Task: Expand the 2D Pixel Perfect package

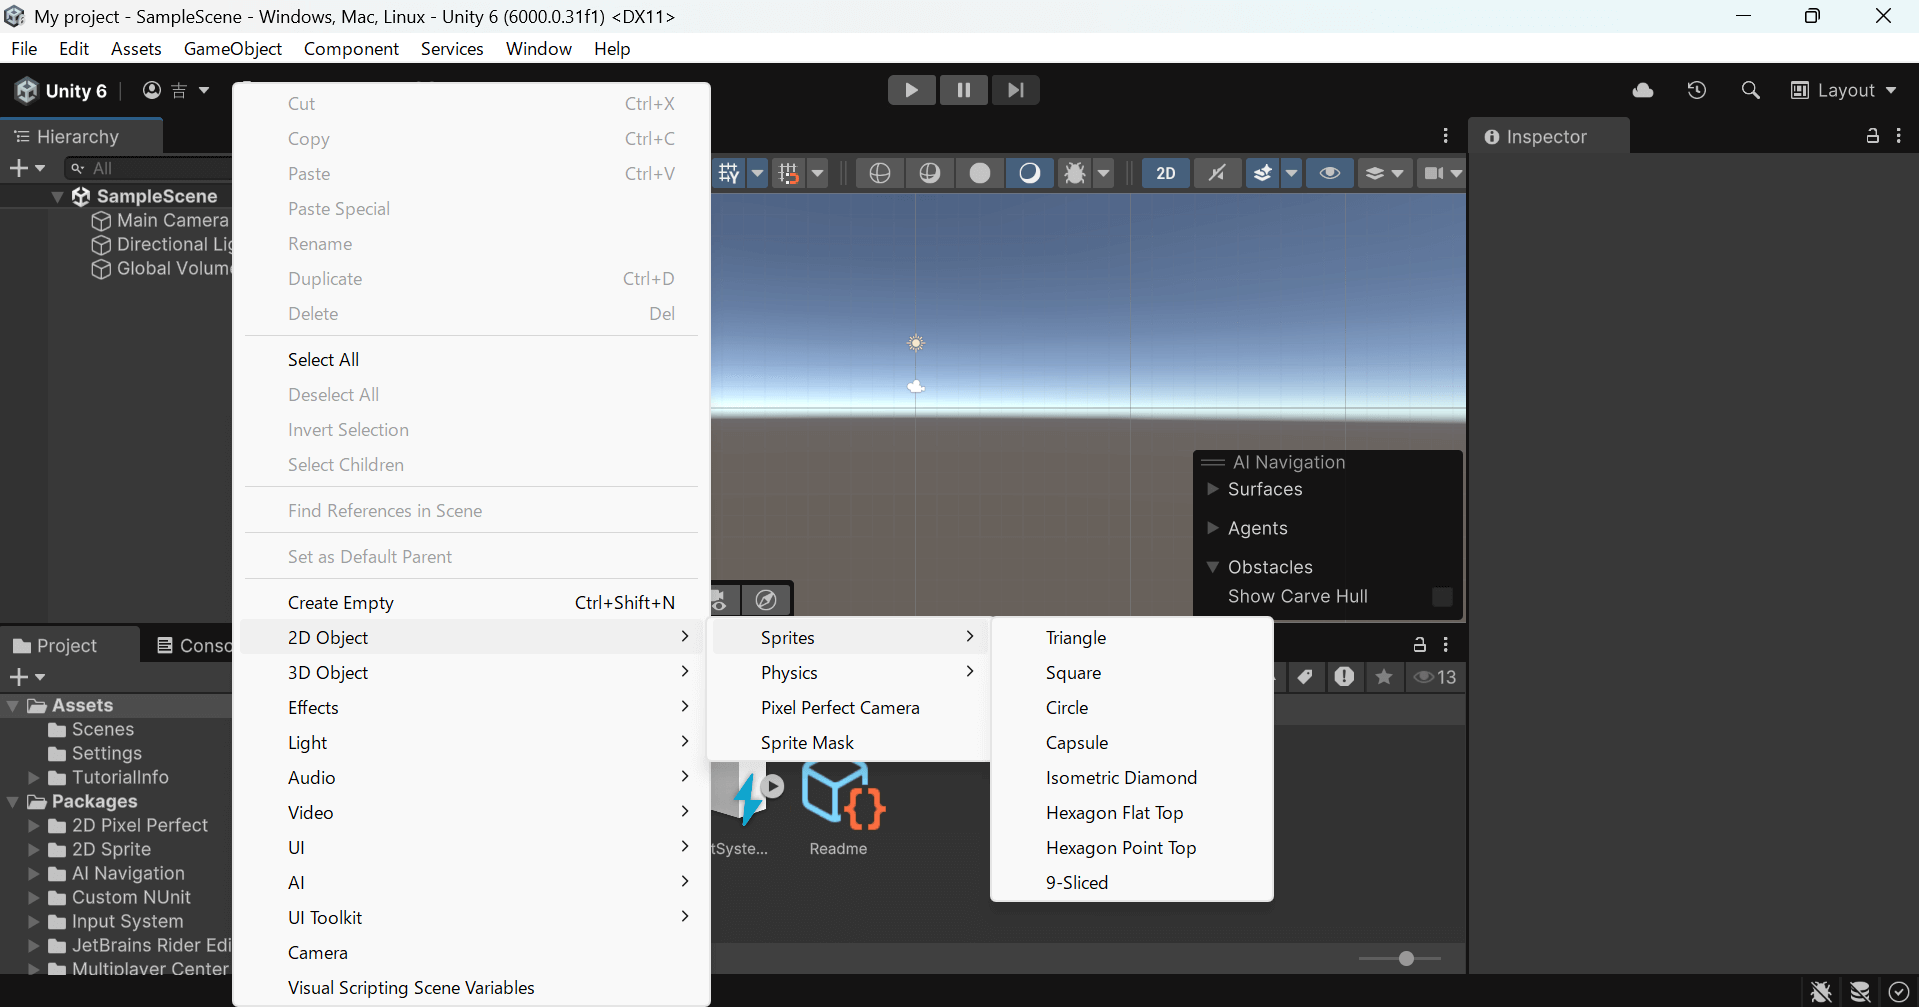Action: click(33, 825)
